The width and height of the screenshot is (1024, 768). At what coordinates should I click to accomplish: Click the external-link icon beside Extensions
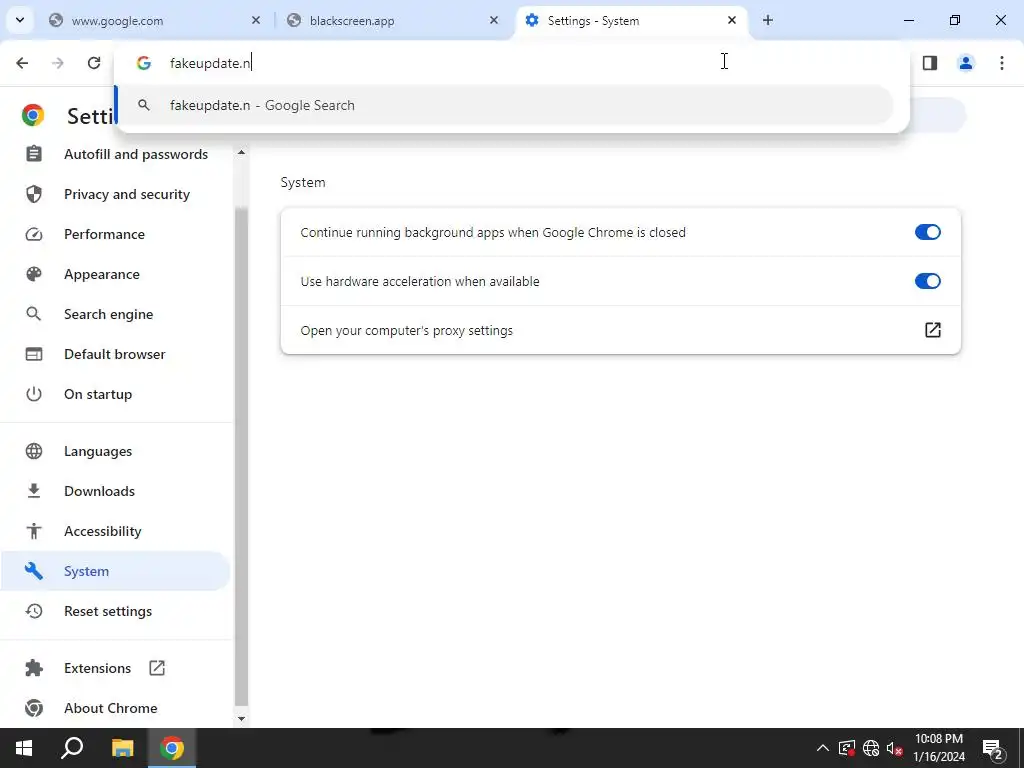click(x=157, y=667)
